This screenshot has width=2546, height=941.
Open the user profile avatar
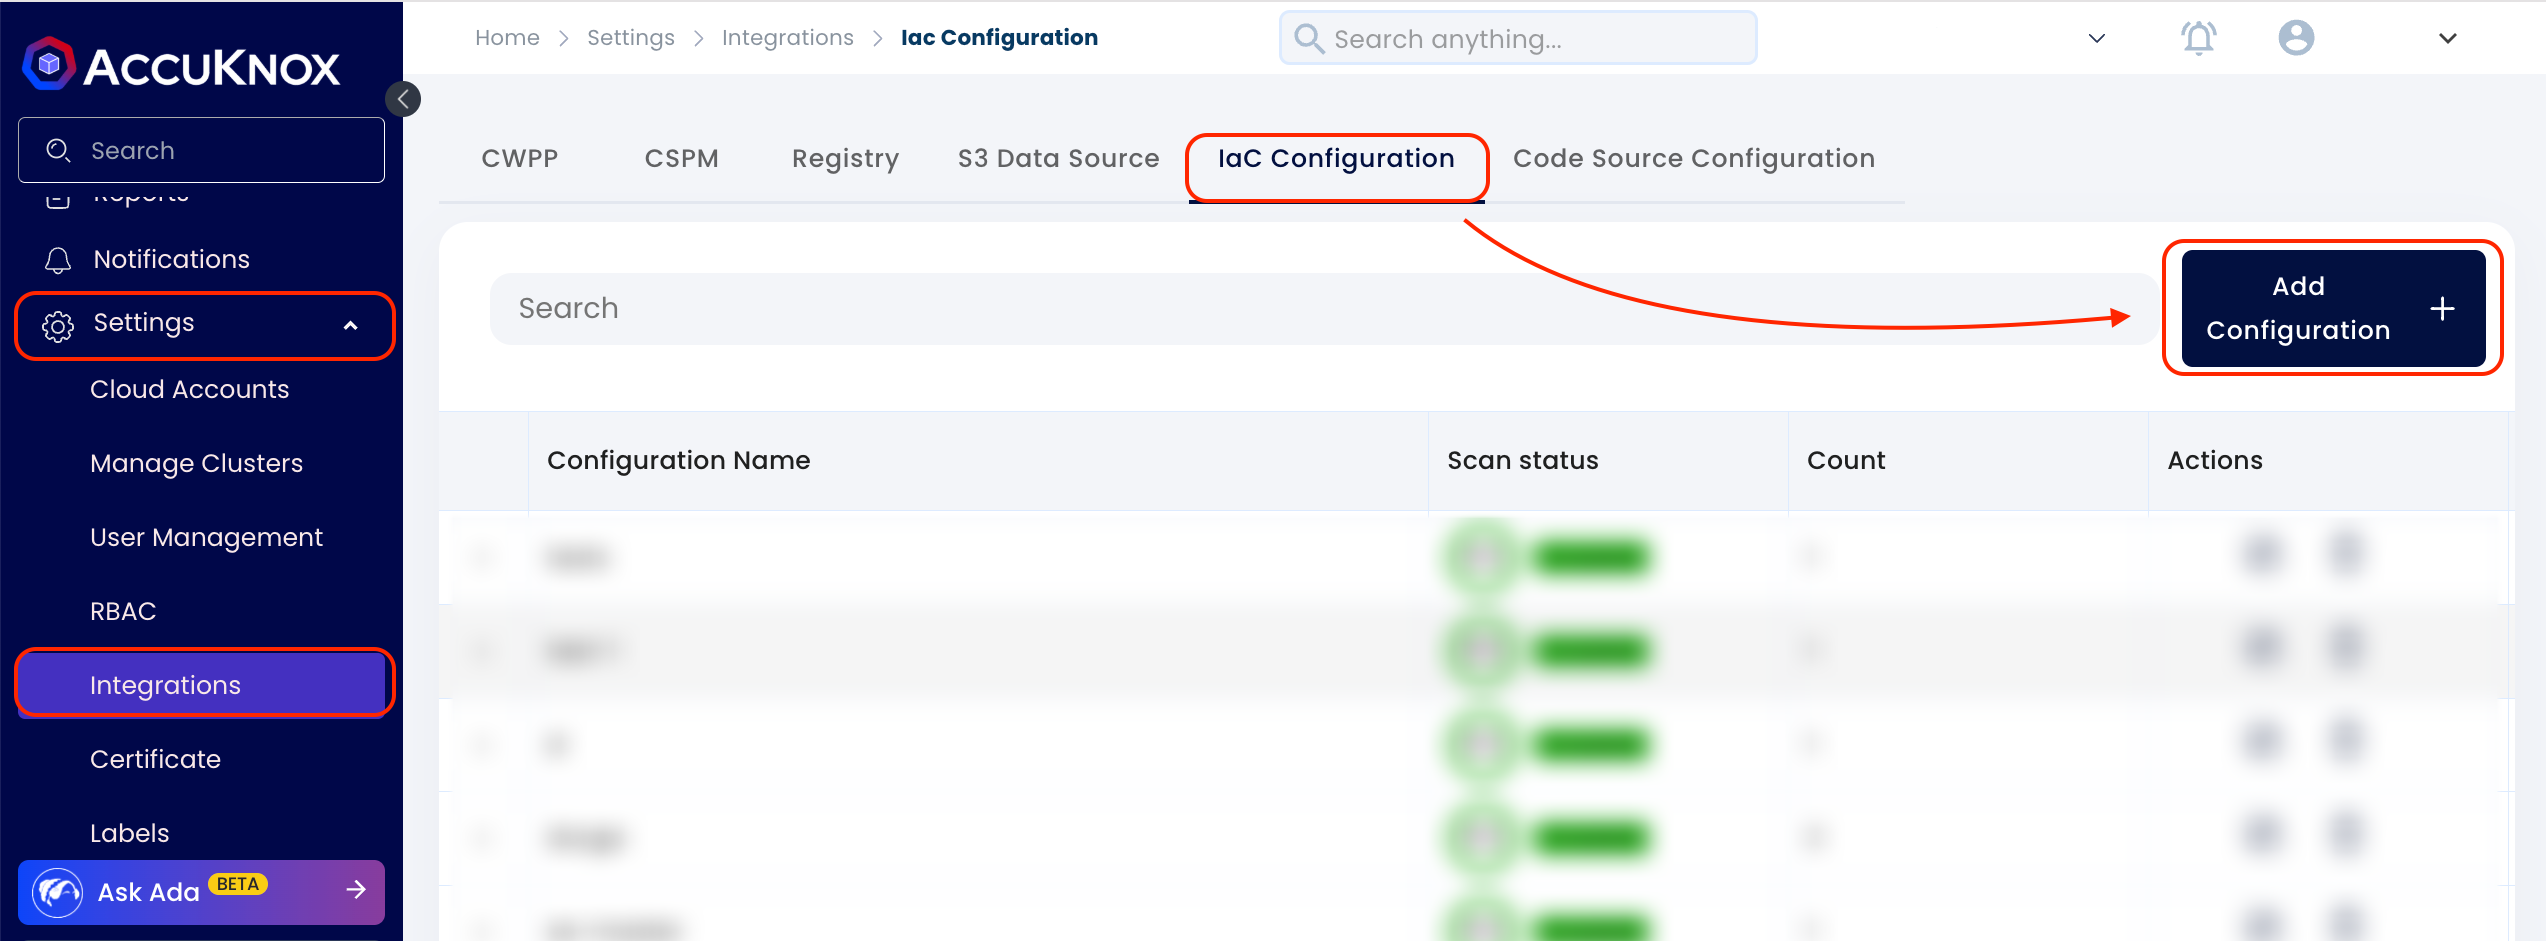2296,38
